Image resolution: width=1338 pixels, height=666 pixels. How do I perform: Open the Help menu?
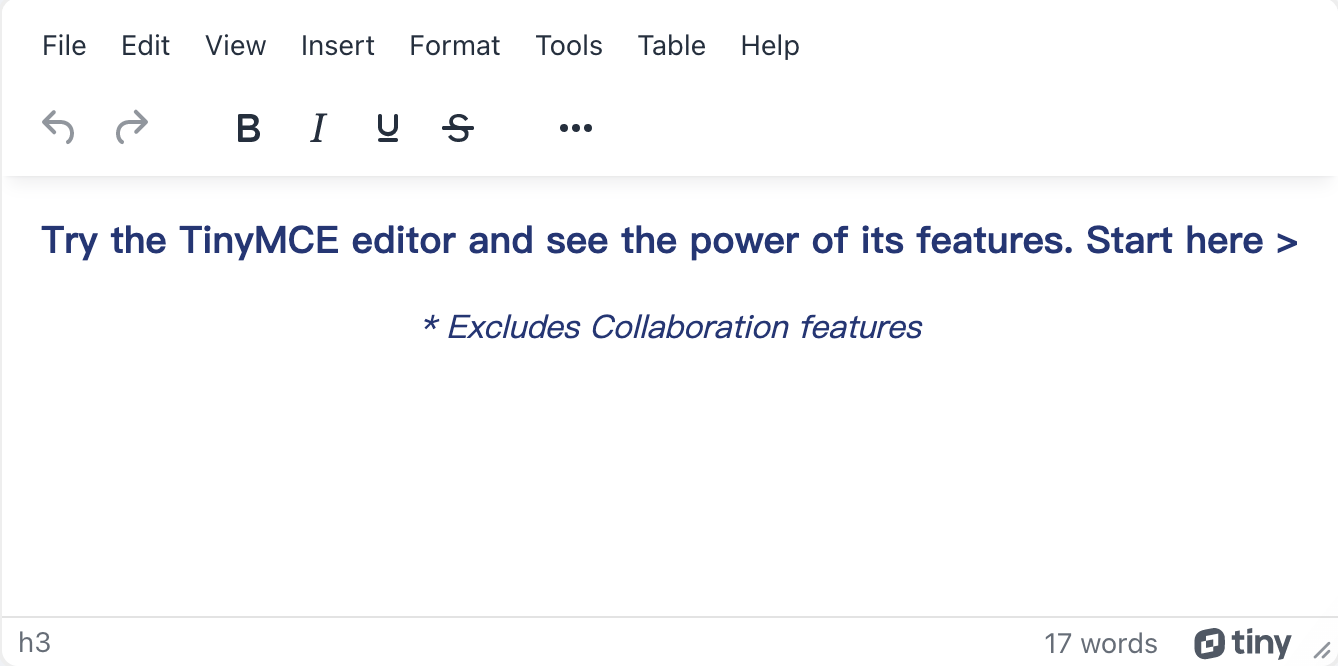coord(770,46)
